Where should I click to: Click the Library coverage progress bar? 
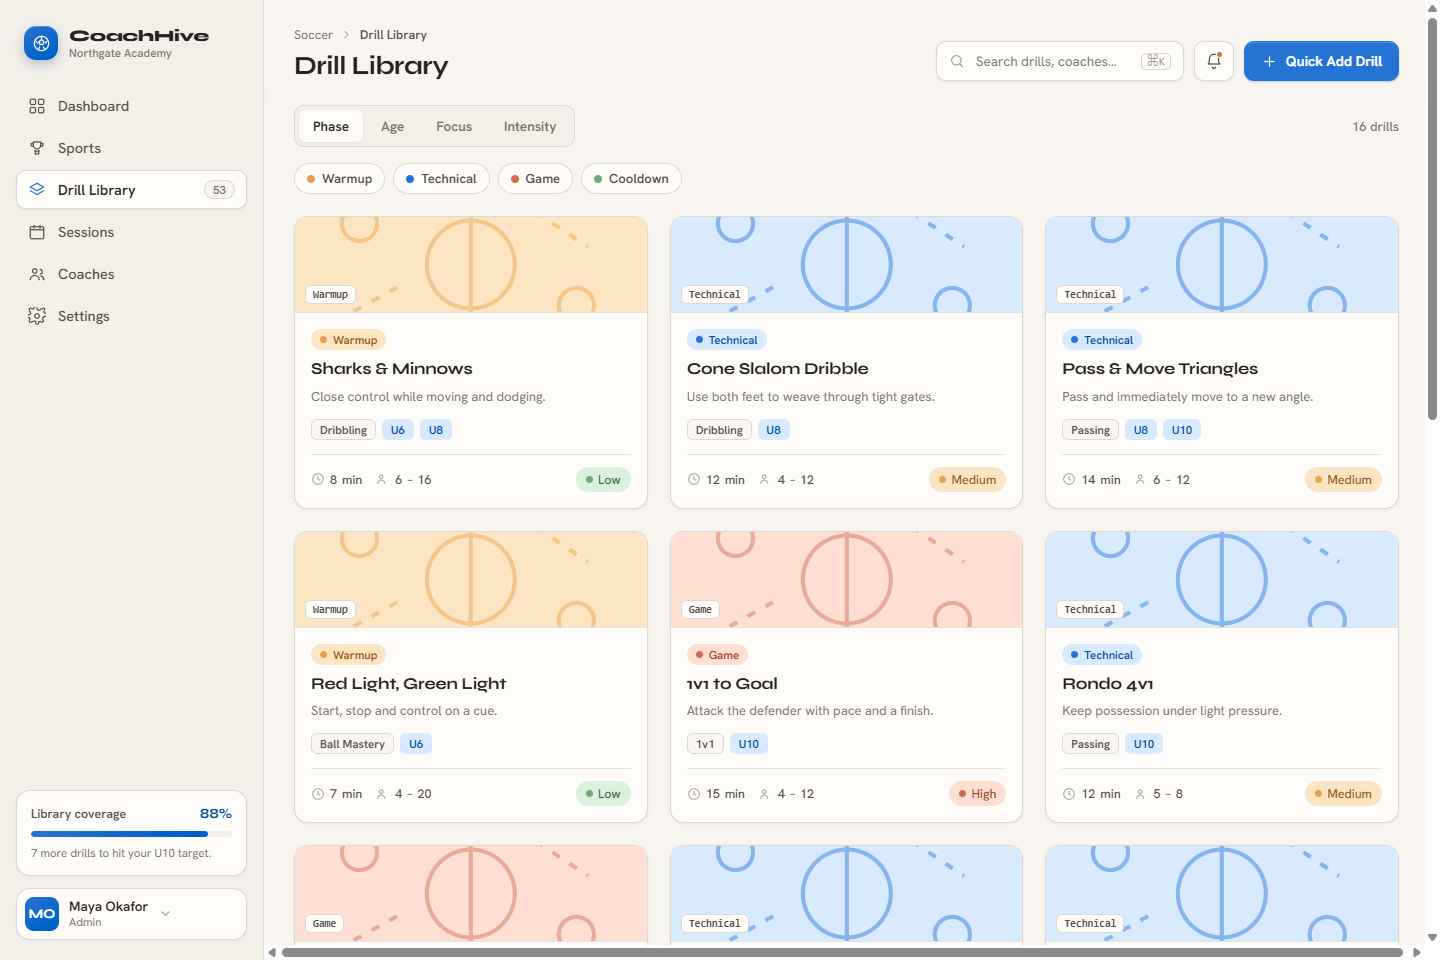pos(131,834)
